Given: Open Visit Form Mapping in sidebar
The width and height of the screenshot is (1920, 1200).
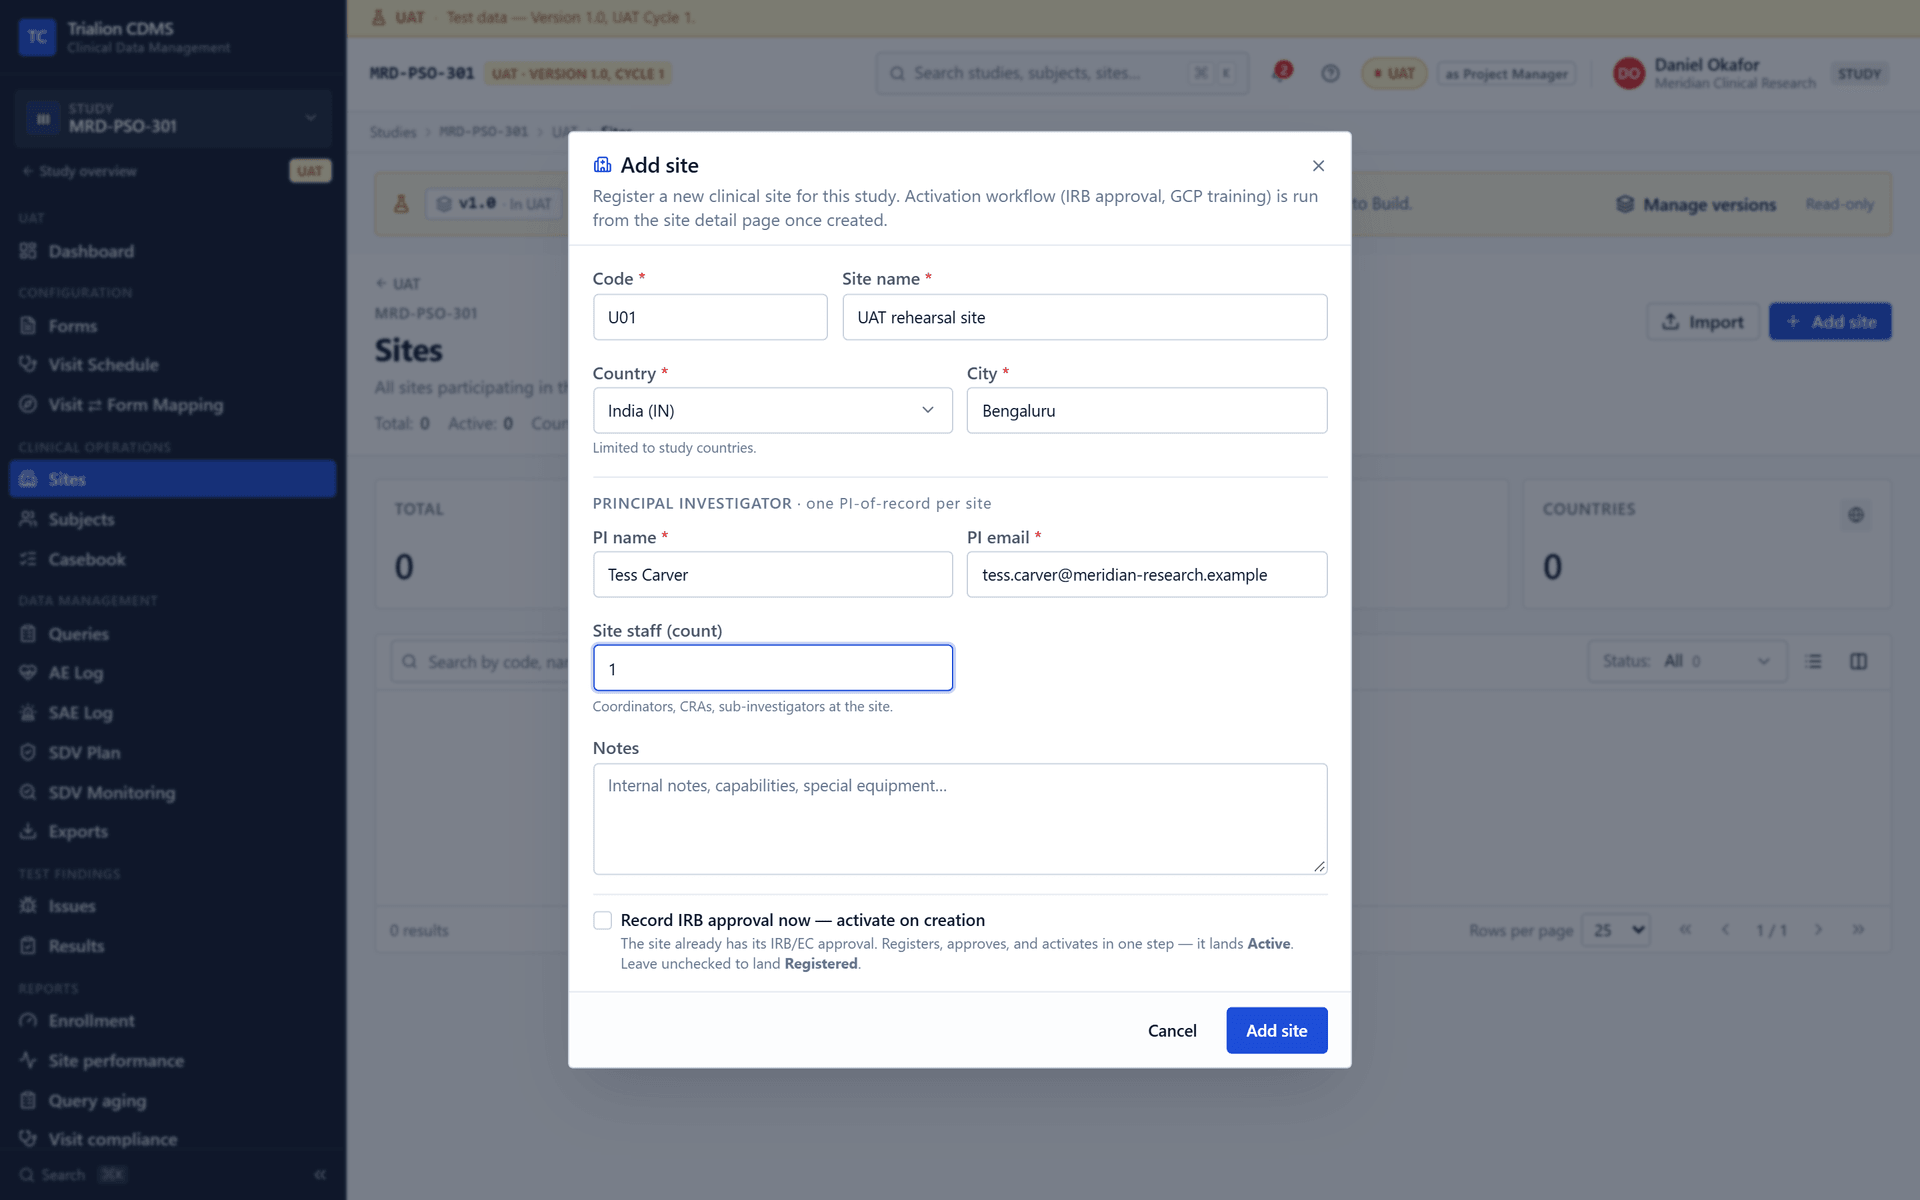Looking at the screenshot, I should (172, 405).
